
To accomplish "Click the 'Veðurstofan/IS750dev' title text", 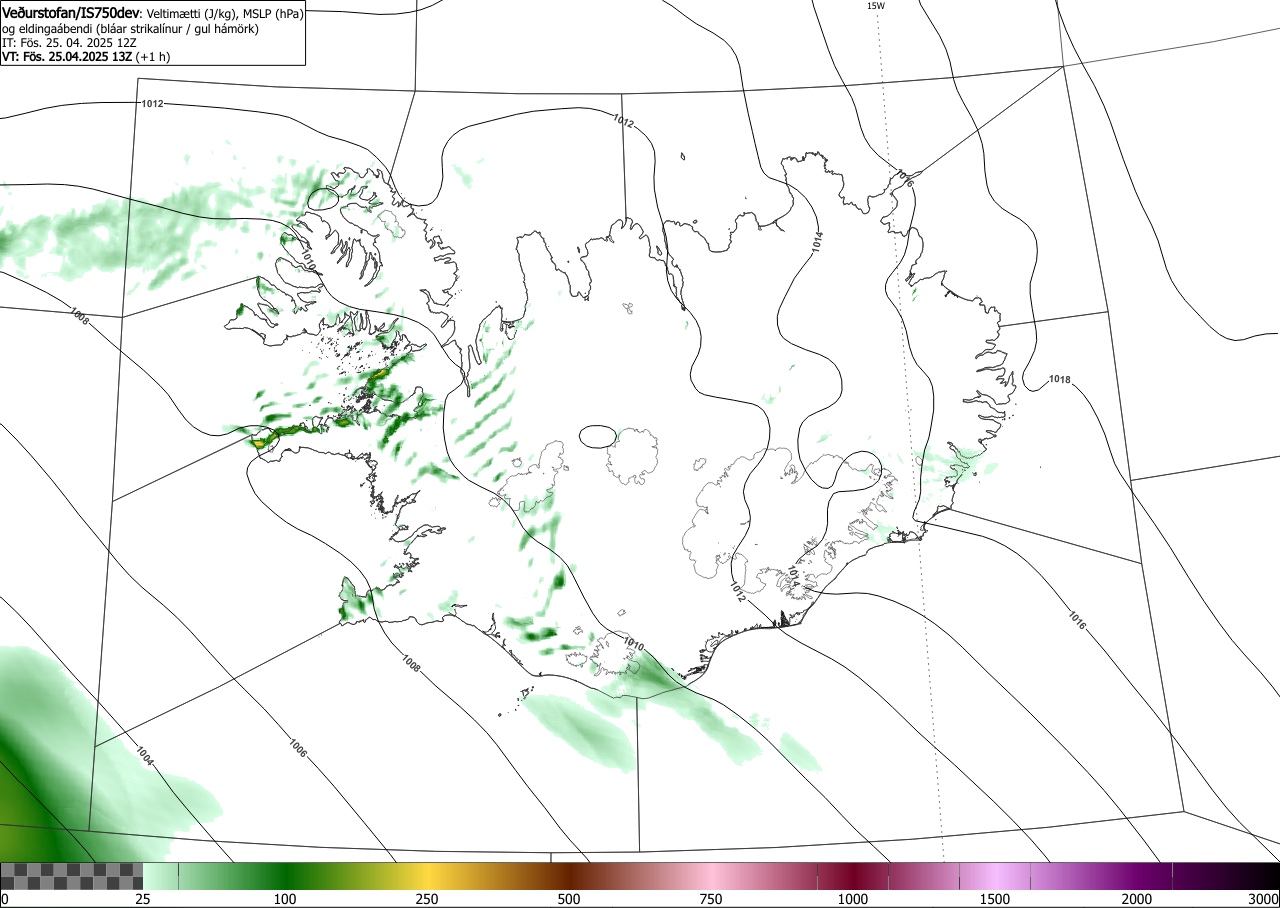I will (x=71, y=14).
